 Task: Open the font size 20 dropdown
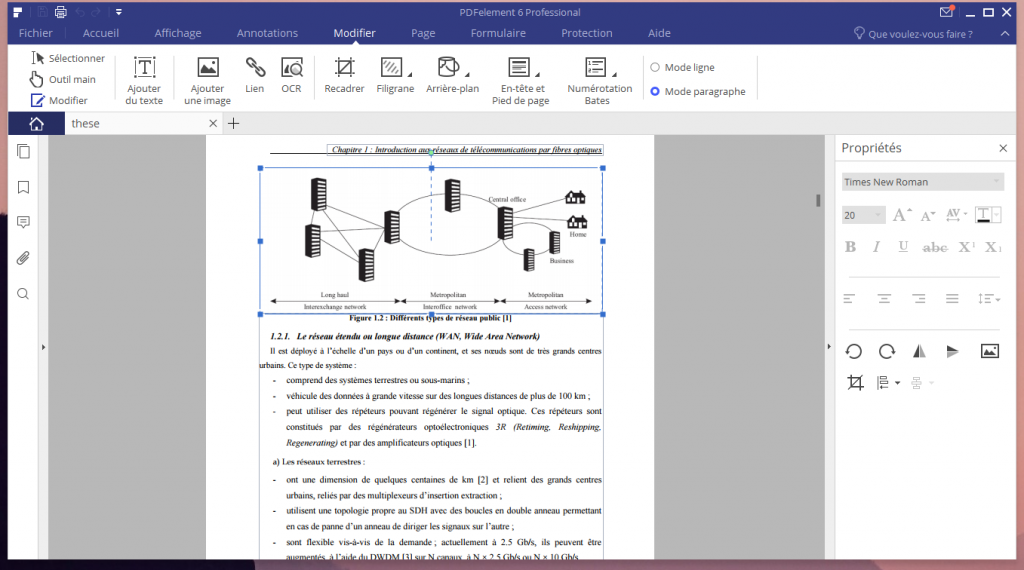(863, 215)
